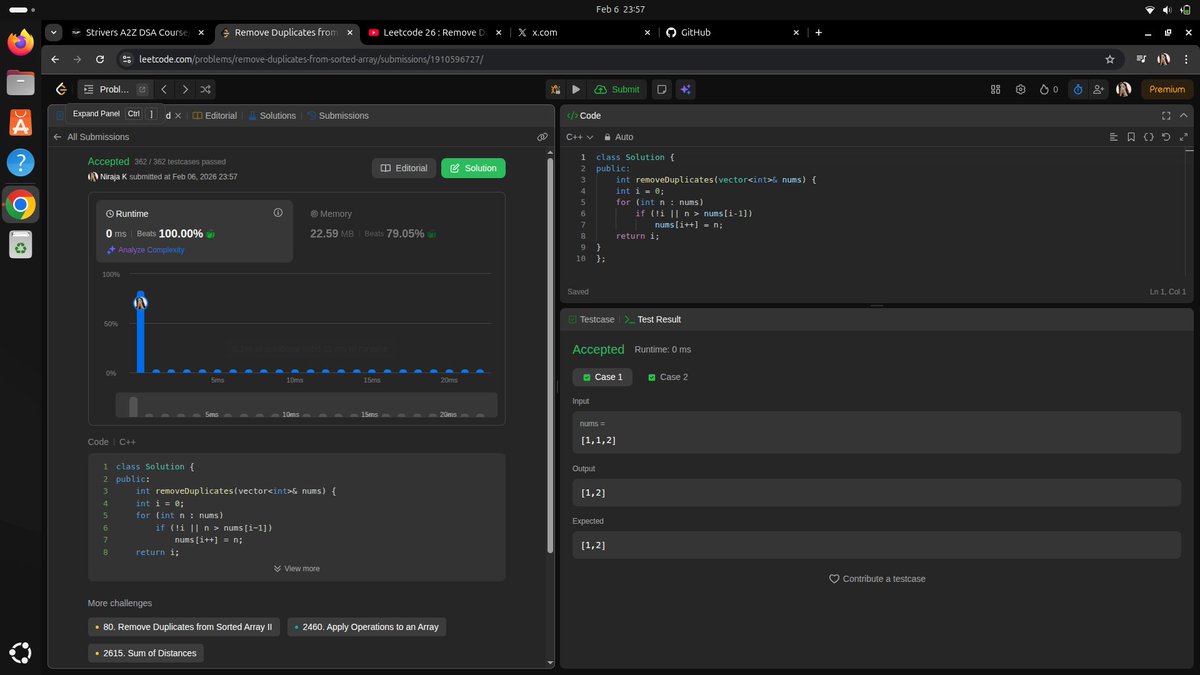Open Trash from the Ubuntu dock
Image resolution: width=1200 pixels, height=675 pixels.
pyautogui.click(x=21, y=244)
